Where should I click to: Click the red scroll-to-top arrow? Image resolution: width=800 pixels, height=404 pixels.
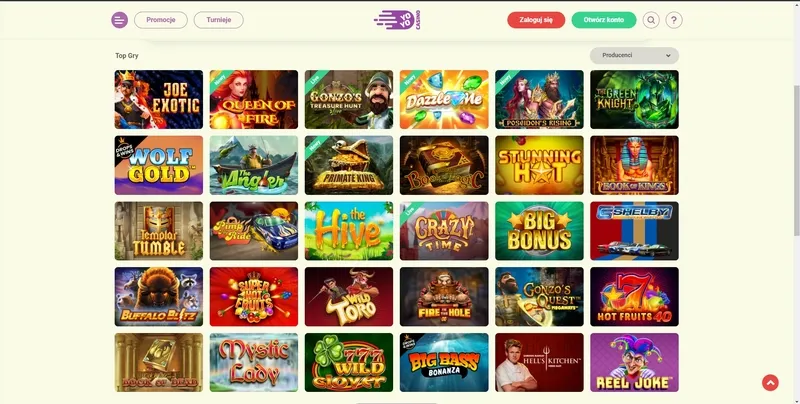click(770, 383)
